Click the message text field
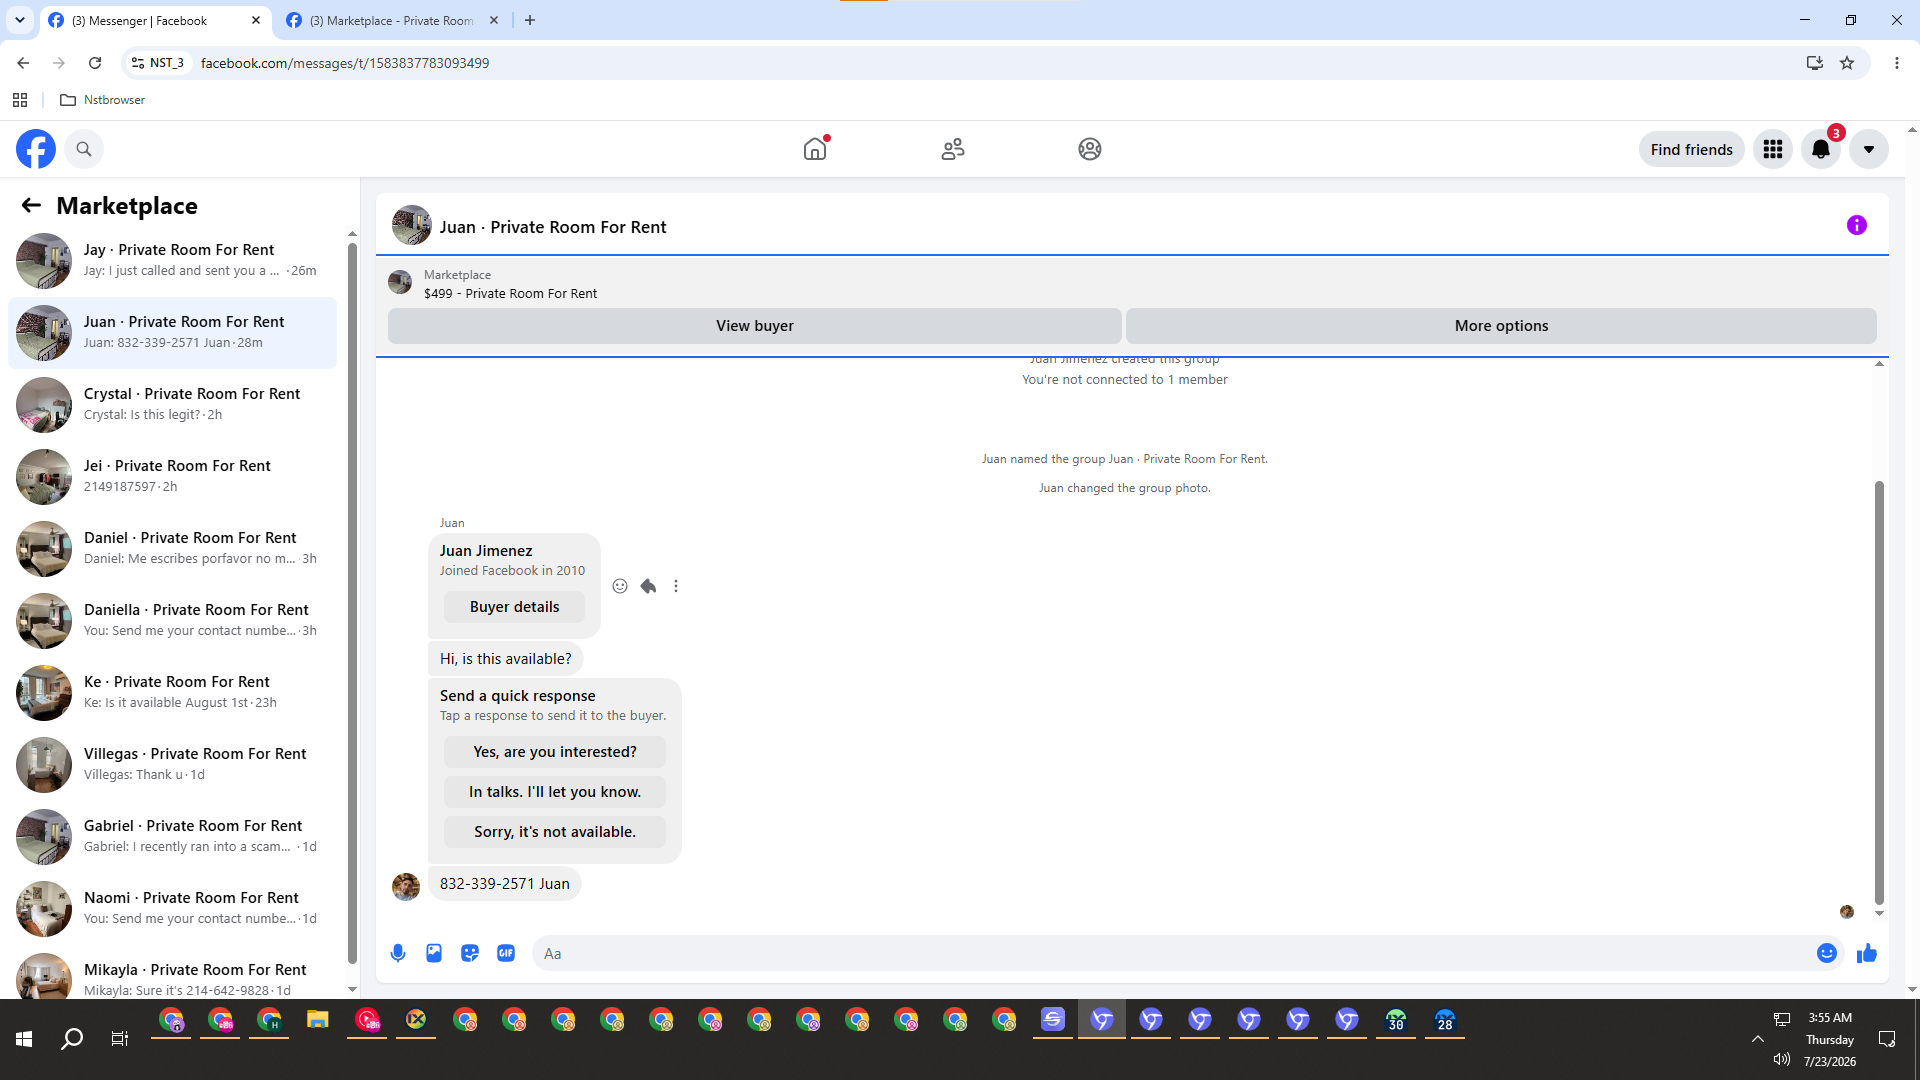The height and width of the screenshot is (1080, 1920). point(1175,953)
